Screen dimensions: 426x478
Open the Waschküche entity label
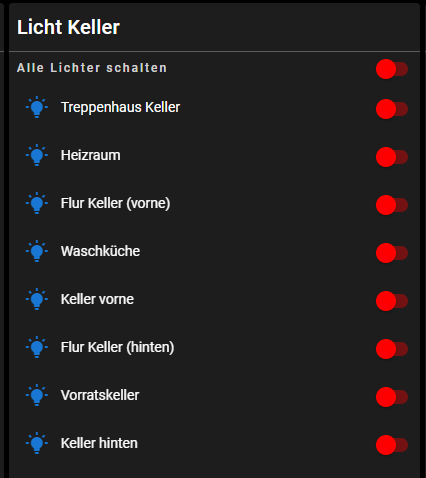pos(100,251)
